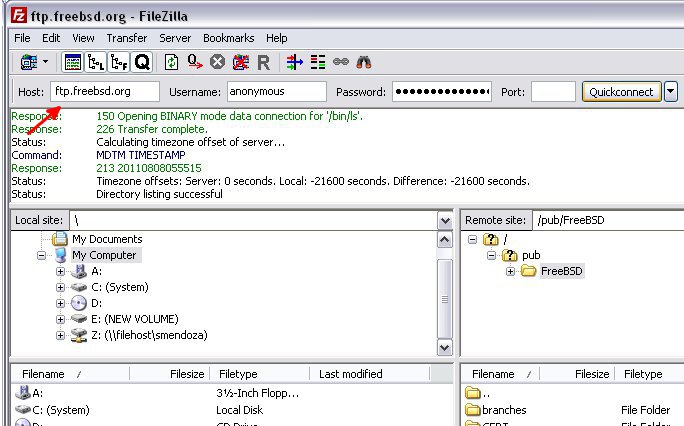This screenshot has width=684, height=426.
Task: Toggle remote directory tree view
Action: 119,62
